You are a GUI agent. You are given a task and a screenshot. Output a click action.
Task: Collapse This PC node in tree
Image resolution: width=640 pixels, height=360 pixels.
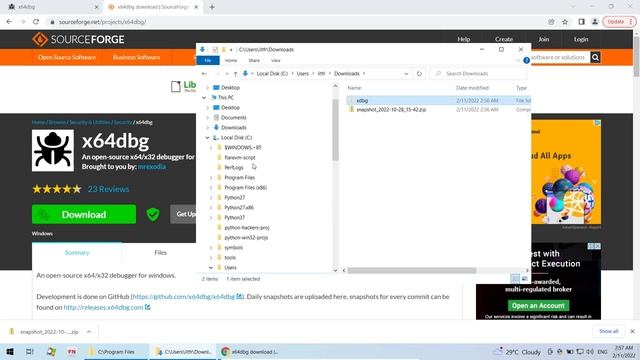click(x=204, y=98)
